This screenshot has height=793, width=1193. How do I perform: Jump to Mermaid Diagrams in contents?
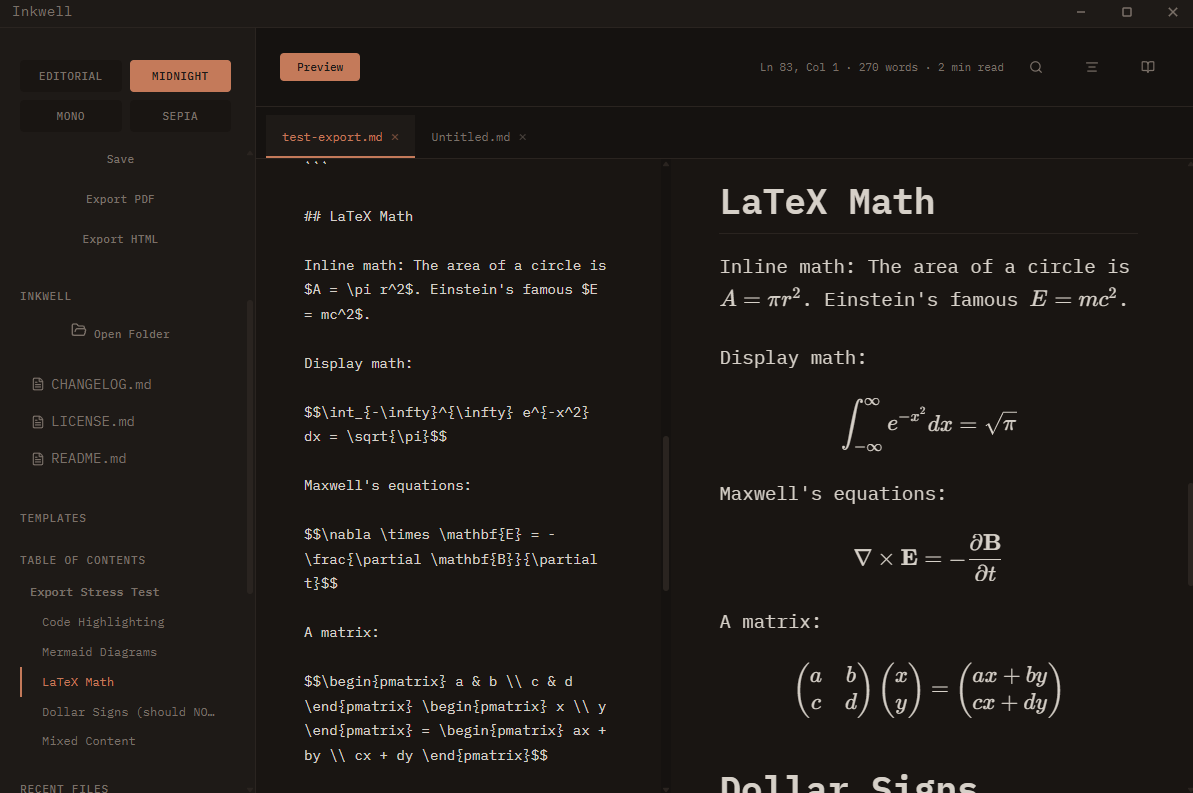coord(100,652)
